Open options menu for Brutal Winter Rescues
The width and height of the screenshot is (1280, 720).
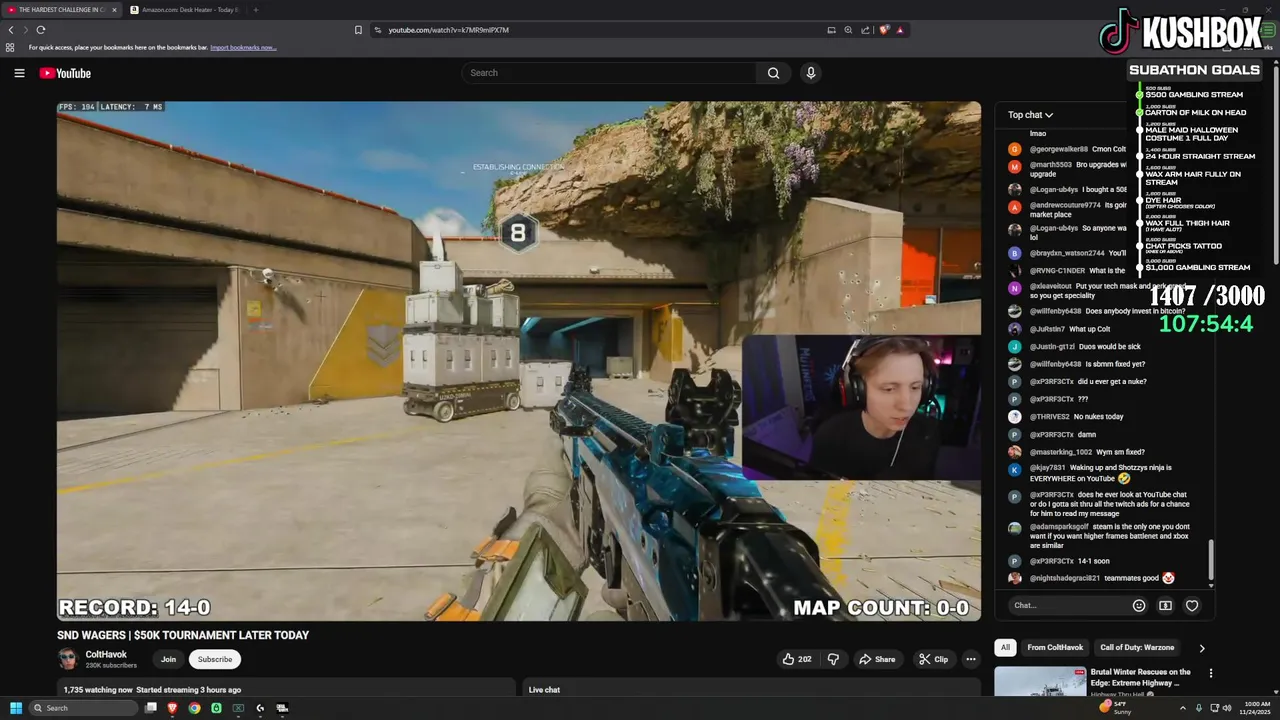coord(1210,673)
